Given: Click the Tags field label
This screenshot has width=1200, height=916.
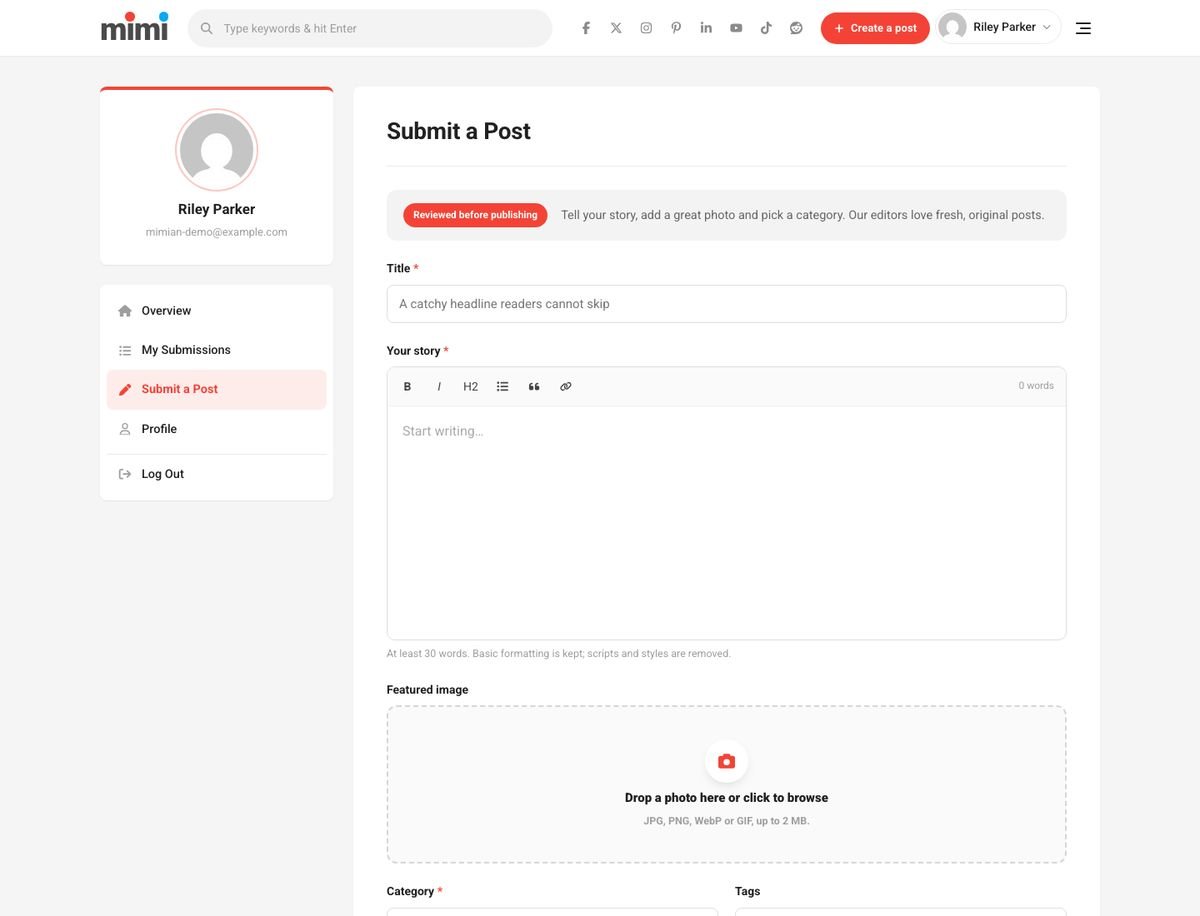Looking at the screenshot, I should [748, 891].
